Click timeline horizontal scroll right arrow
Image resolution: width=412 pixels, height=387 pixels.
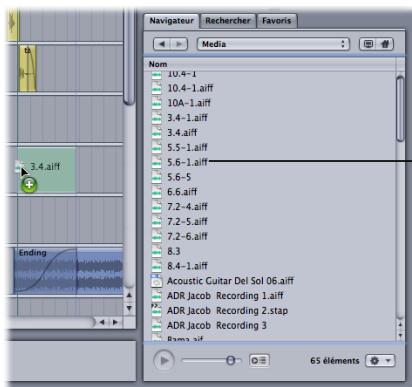click(115, 322)
